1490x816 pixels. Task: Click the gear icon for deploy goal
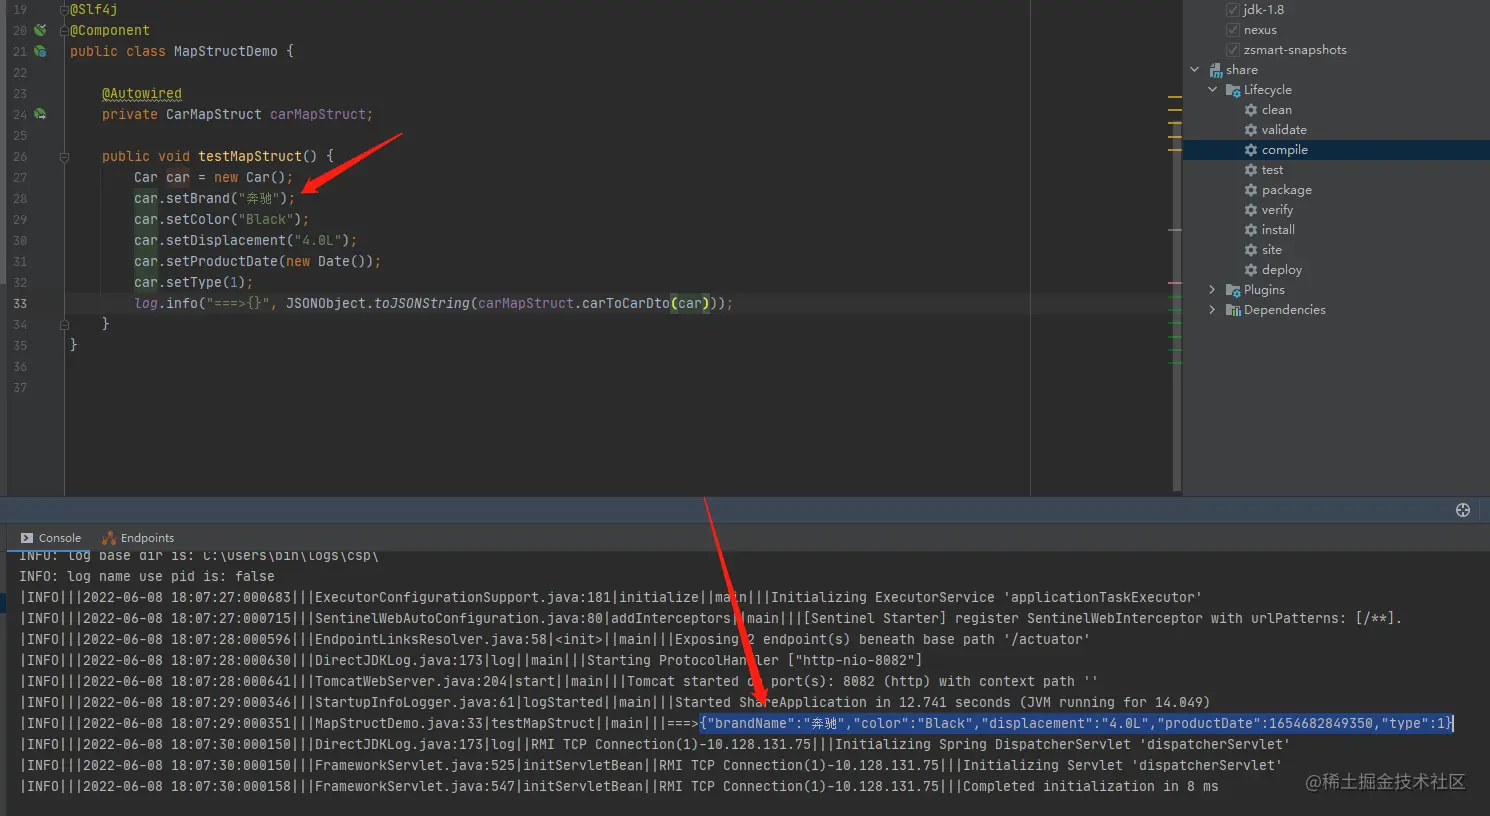point(1251,270)
